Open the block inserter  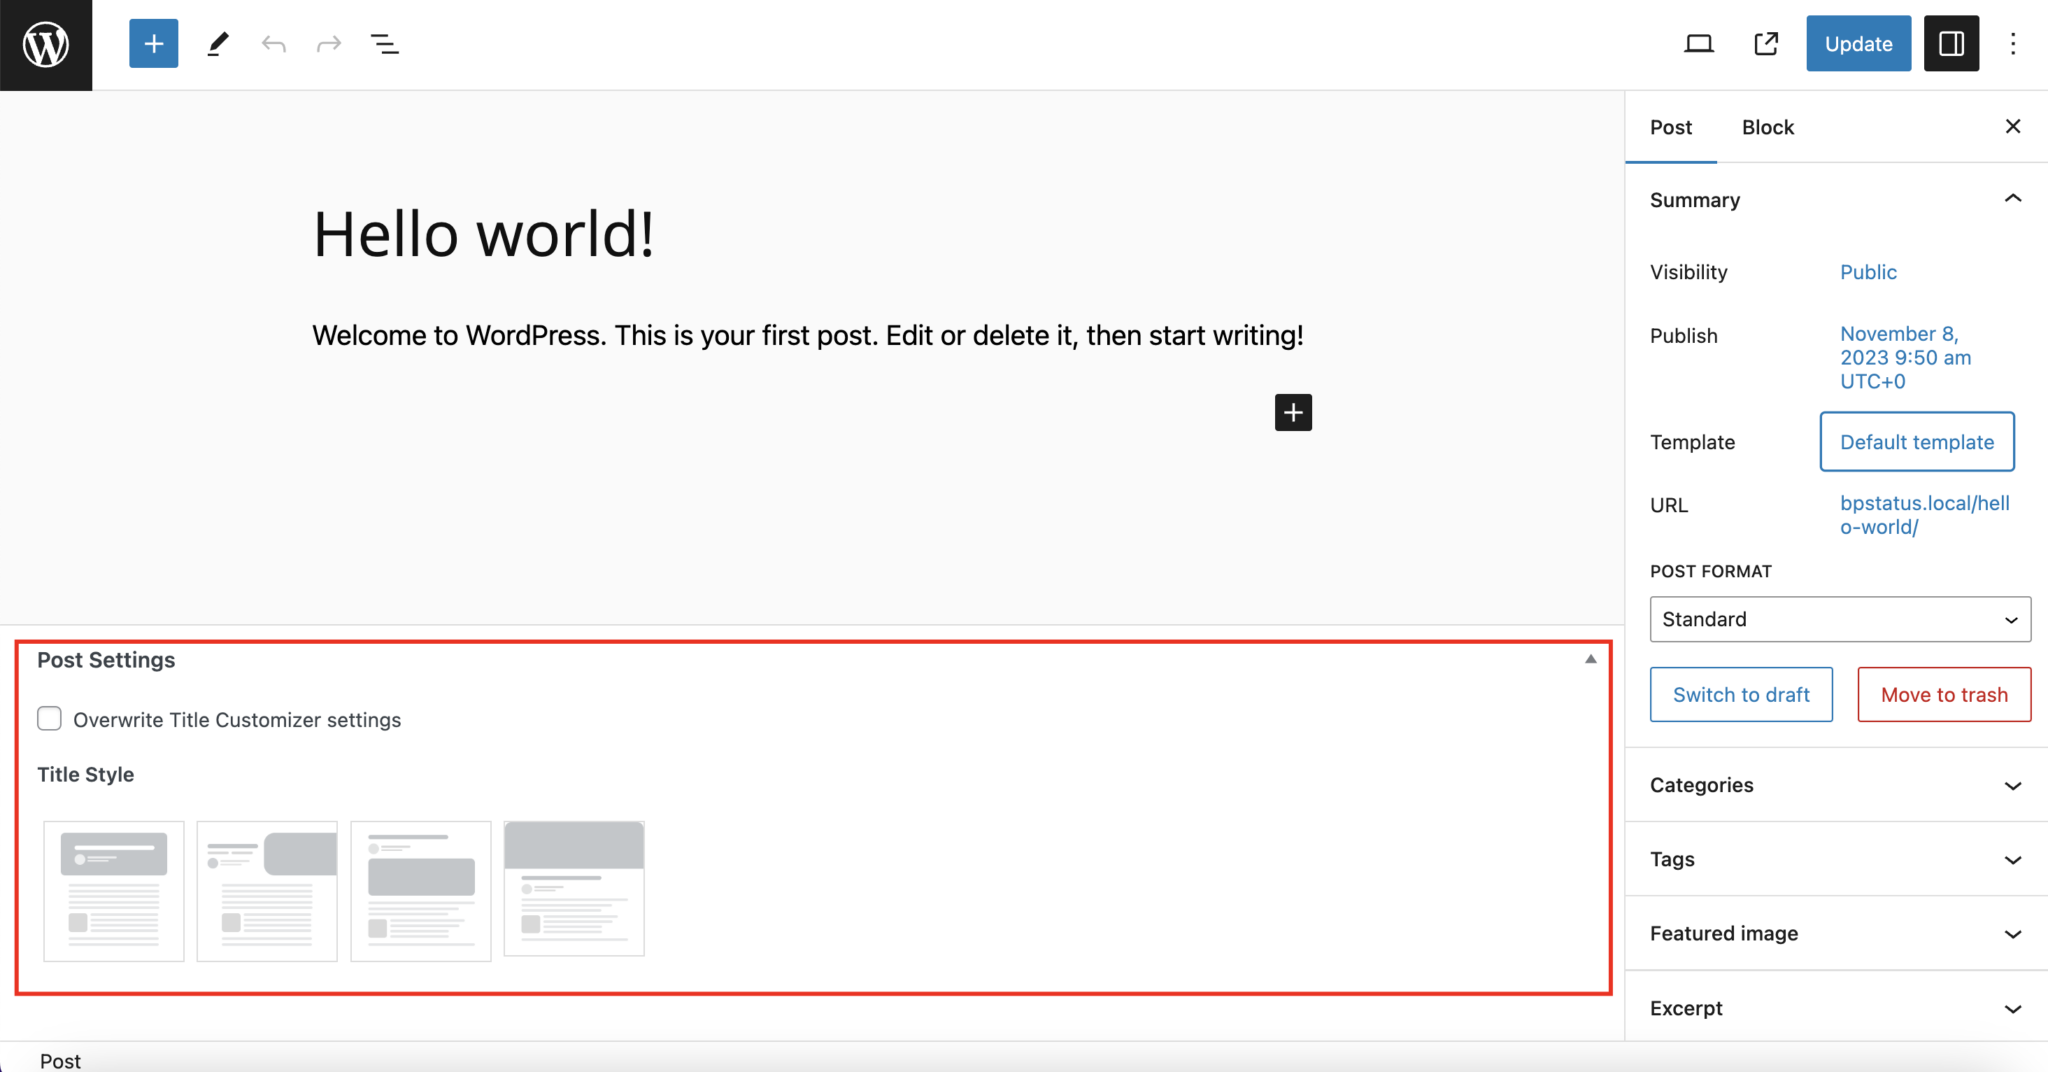click(x=153, y=43)
